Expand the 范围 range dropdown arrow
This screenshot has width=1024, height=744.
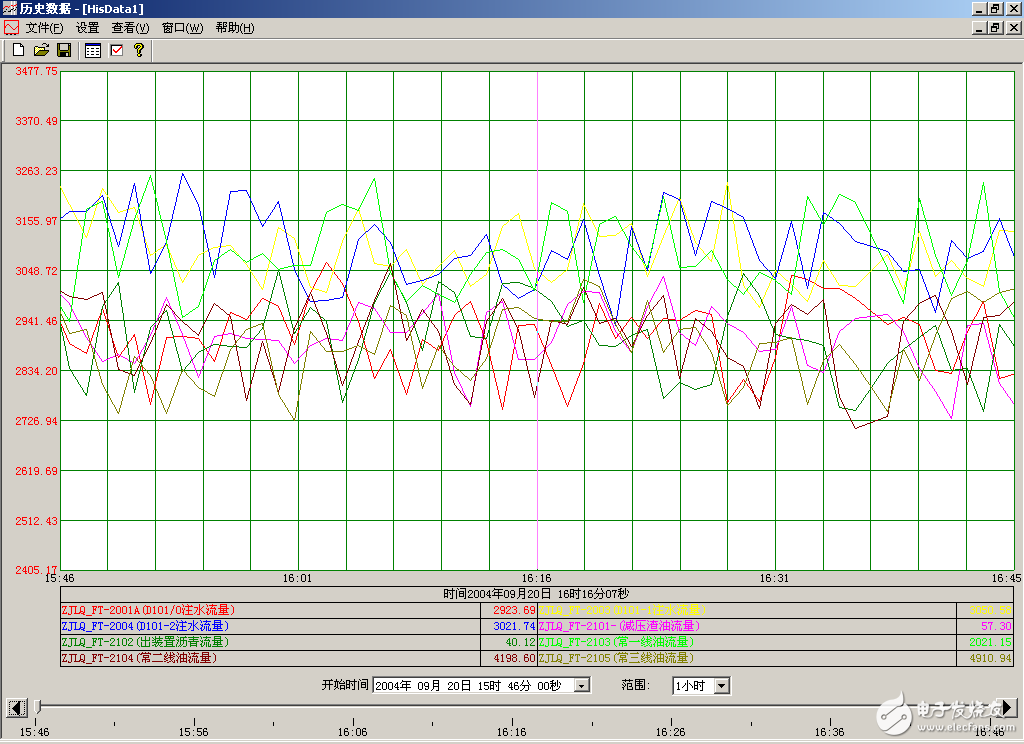coord(721,686)
